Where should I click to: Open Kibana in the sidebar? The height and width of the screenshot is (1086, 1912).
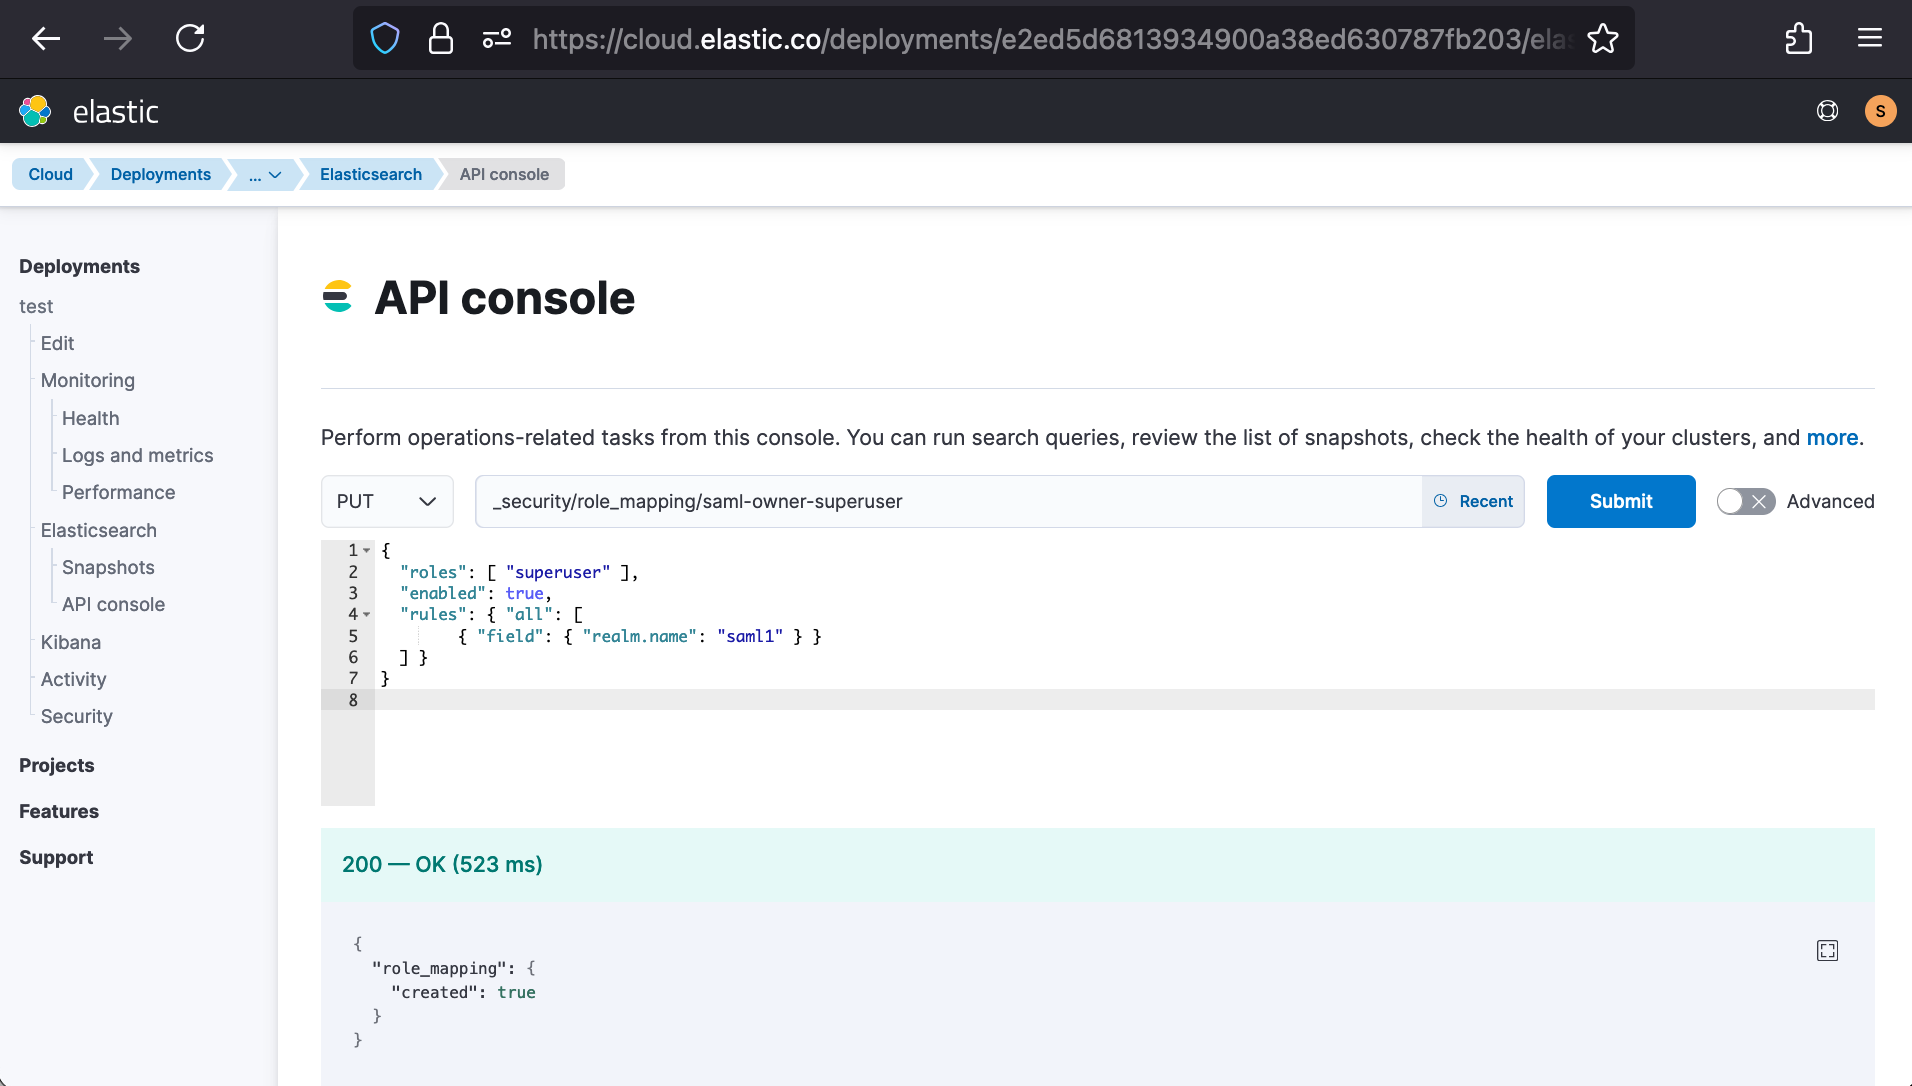click(x=70, y=642)
